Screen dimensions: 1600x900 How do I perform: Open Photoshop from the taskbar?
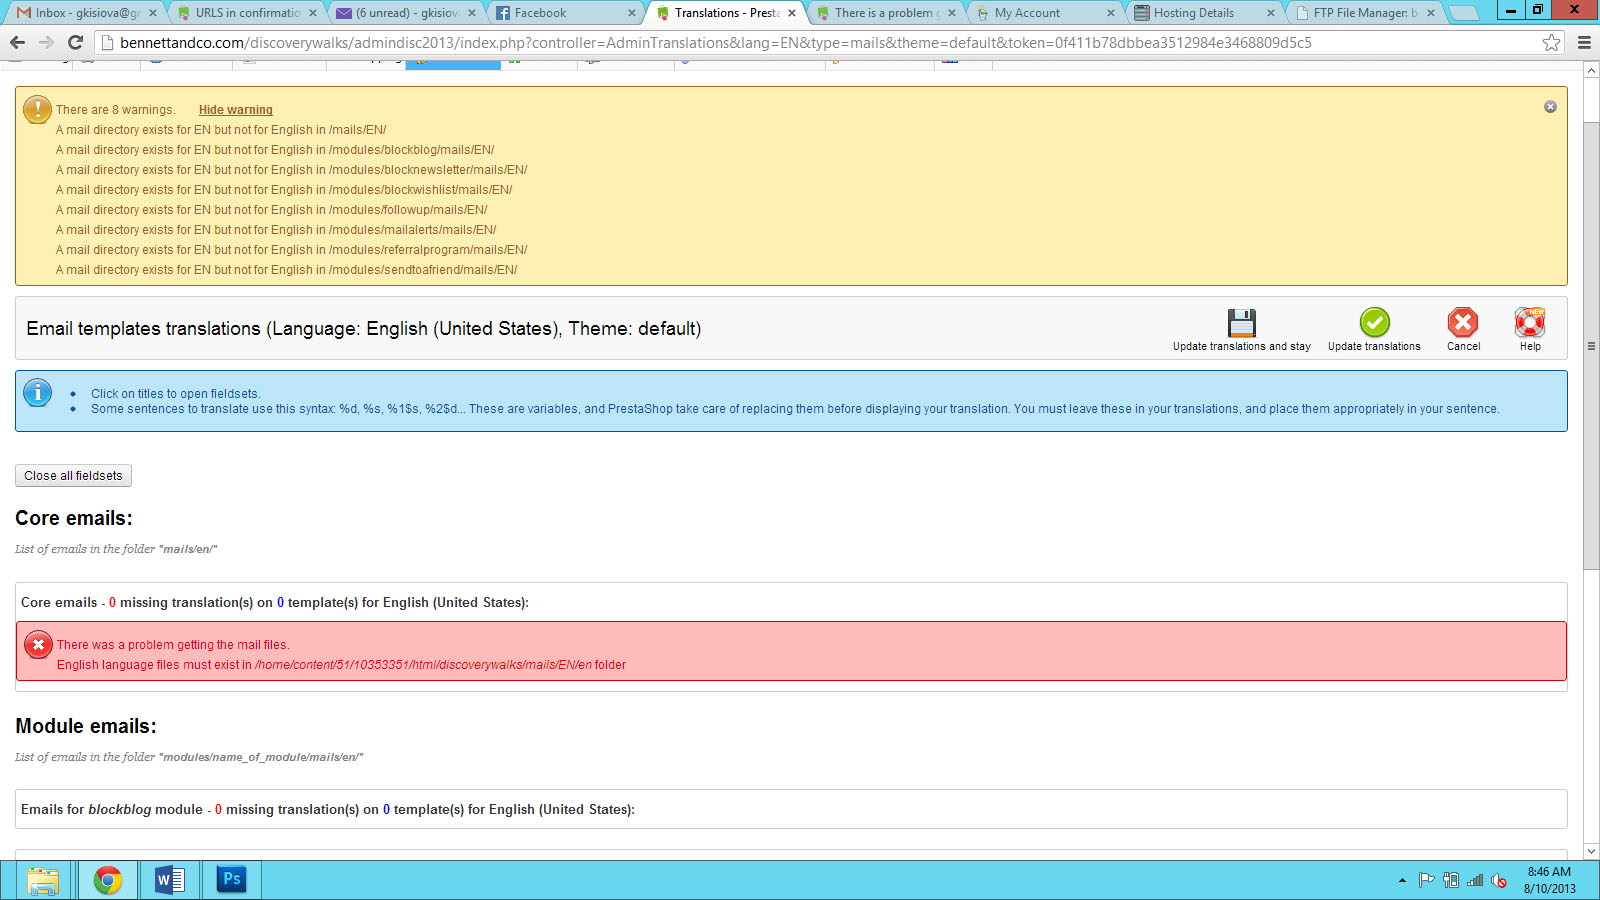232,880
